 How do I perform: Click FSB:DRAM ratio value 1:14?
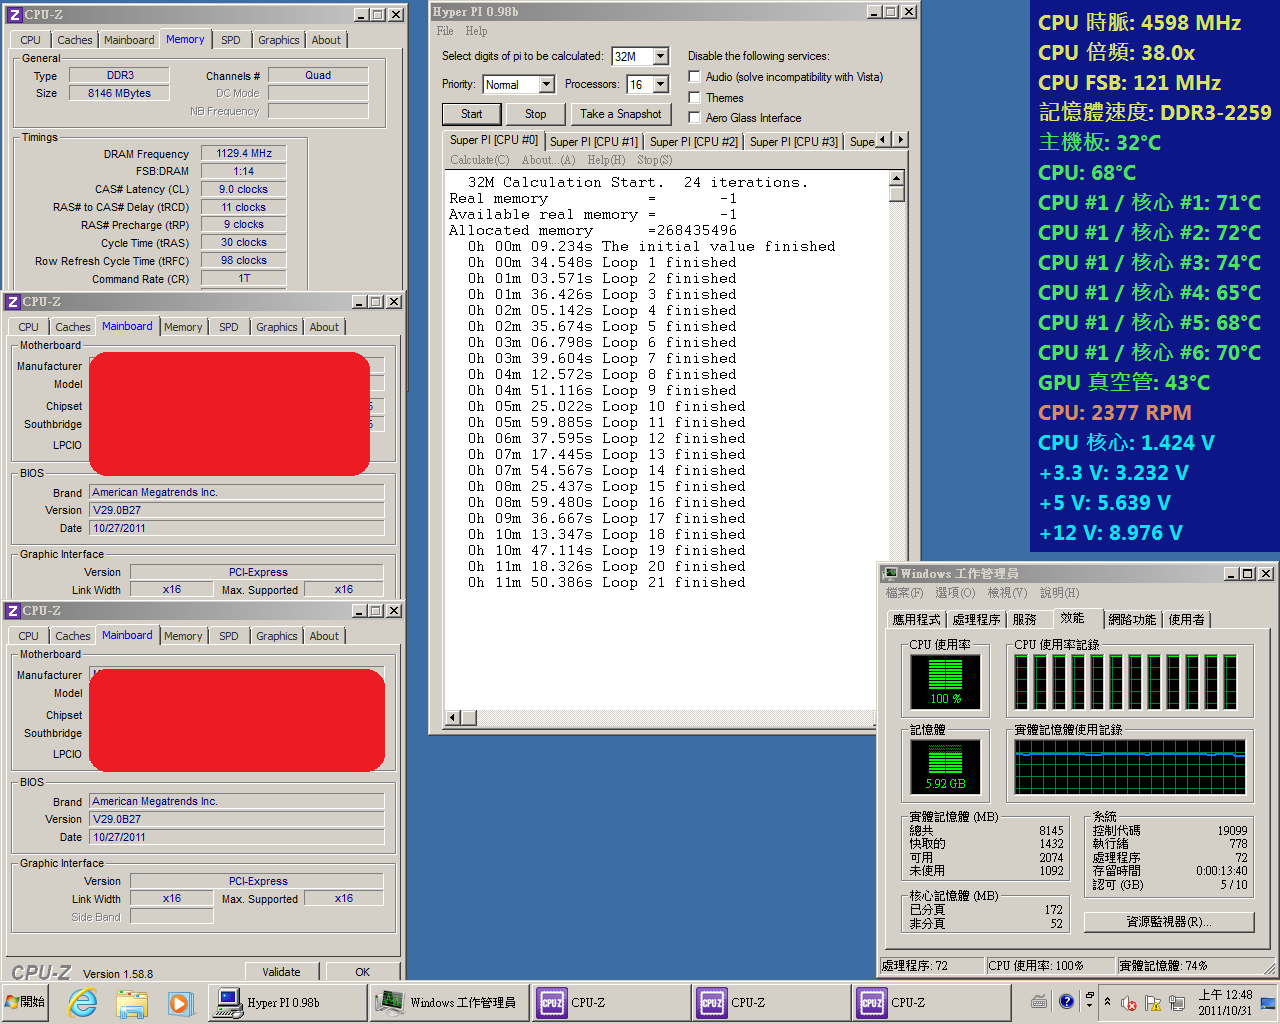point(244,171)
